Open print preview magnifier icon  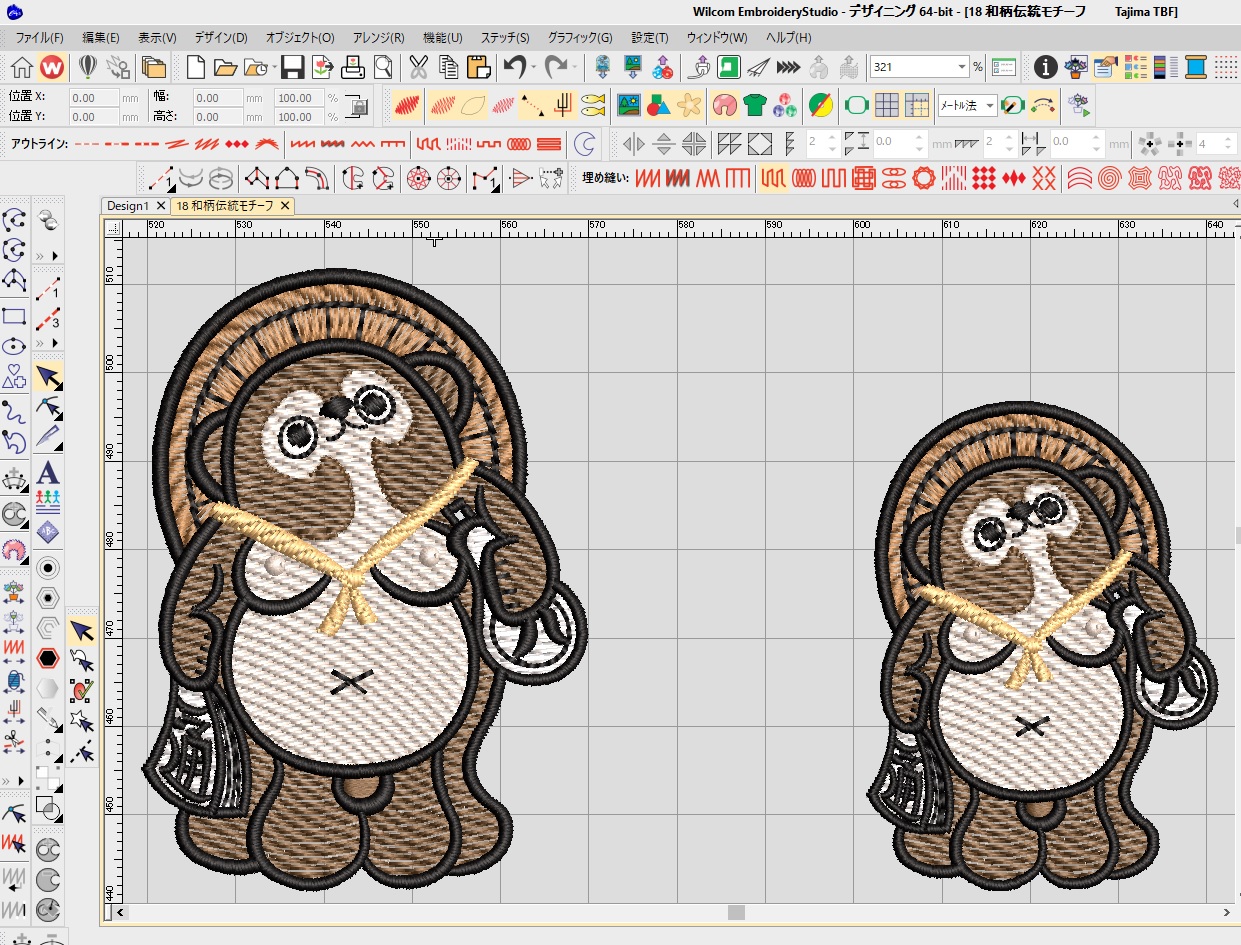coord(382,68)
